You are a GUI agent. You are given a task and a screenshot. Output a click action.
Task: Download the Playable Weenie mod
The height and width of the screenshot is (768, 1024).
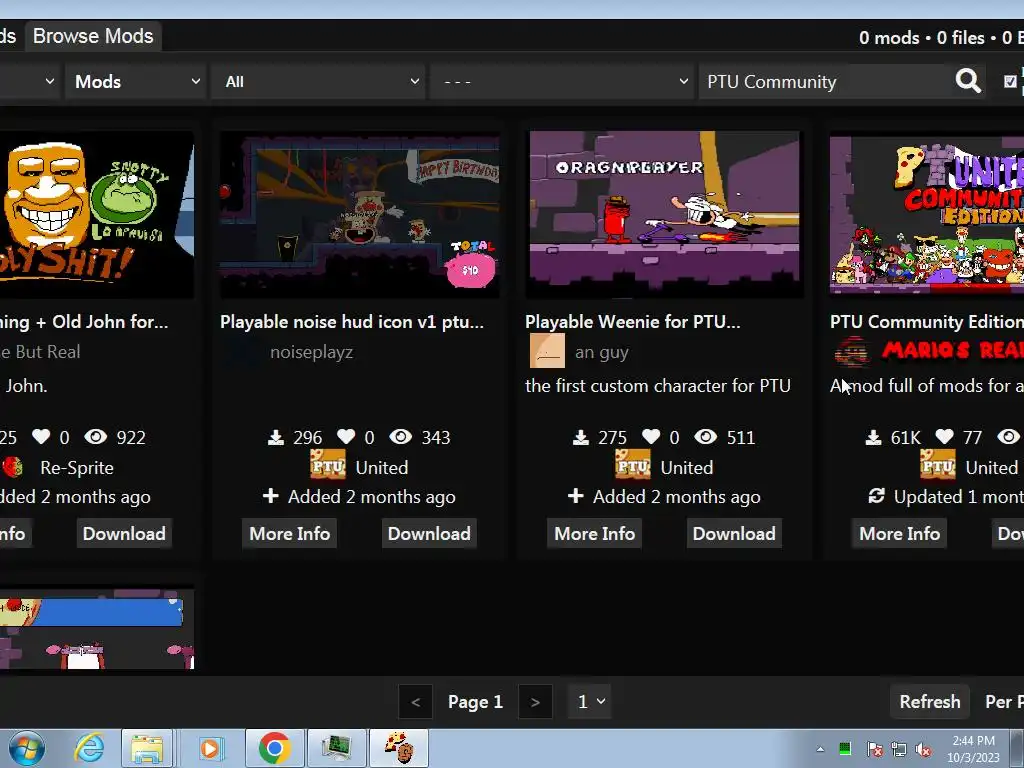[x=734, y=534]
